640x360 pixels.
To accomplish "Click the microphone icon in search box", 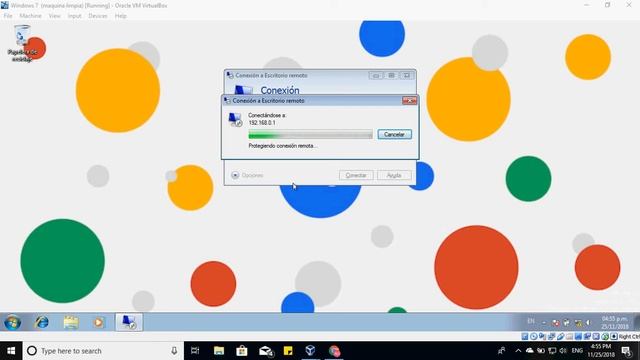I will click(174, 351).
